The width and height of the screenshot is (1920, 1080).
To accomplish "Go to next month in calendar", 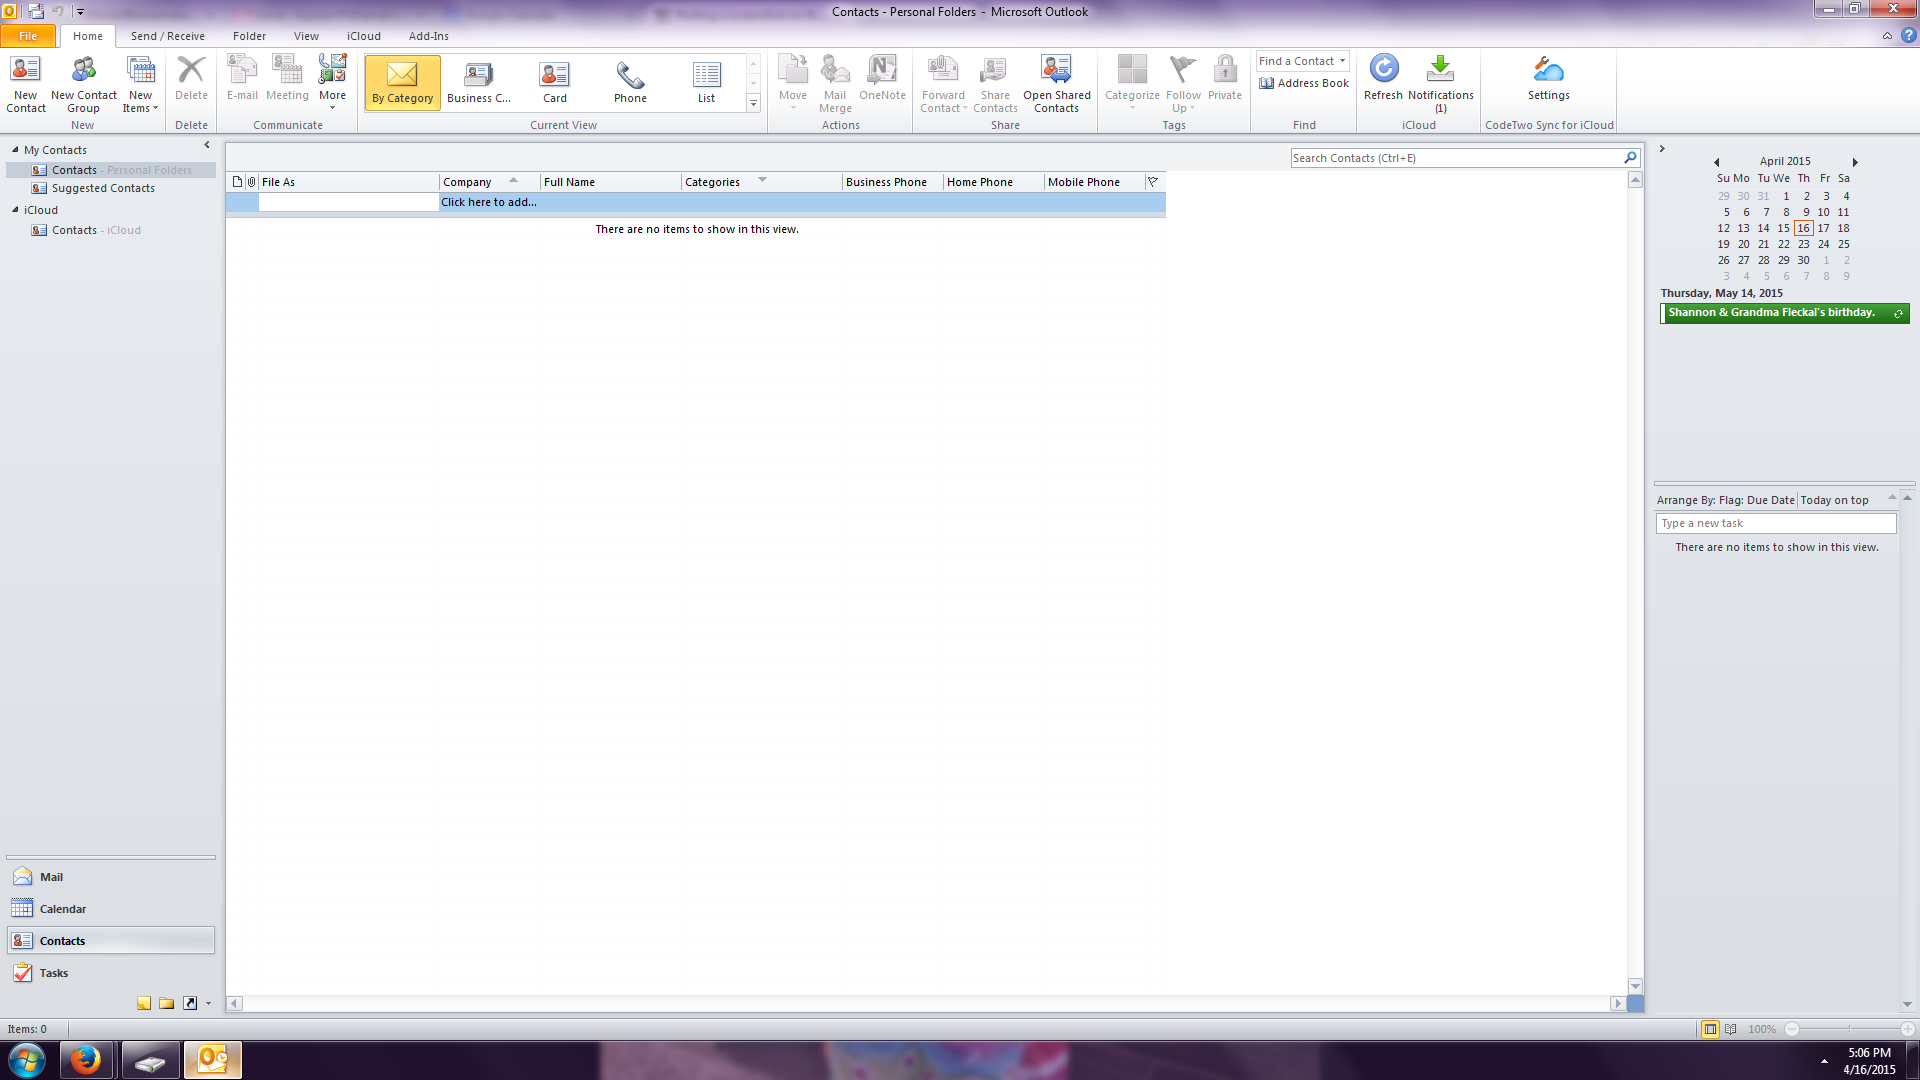I will point(1855,162).
